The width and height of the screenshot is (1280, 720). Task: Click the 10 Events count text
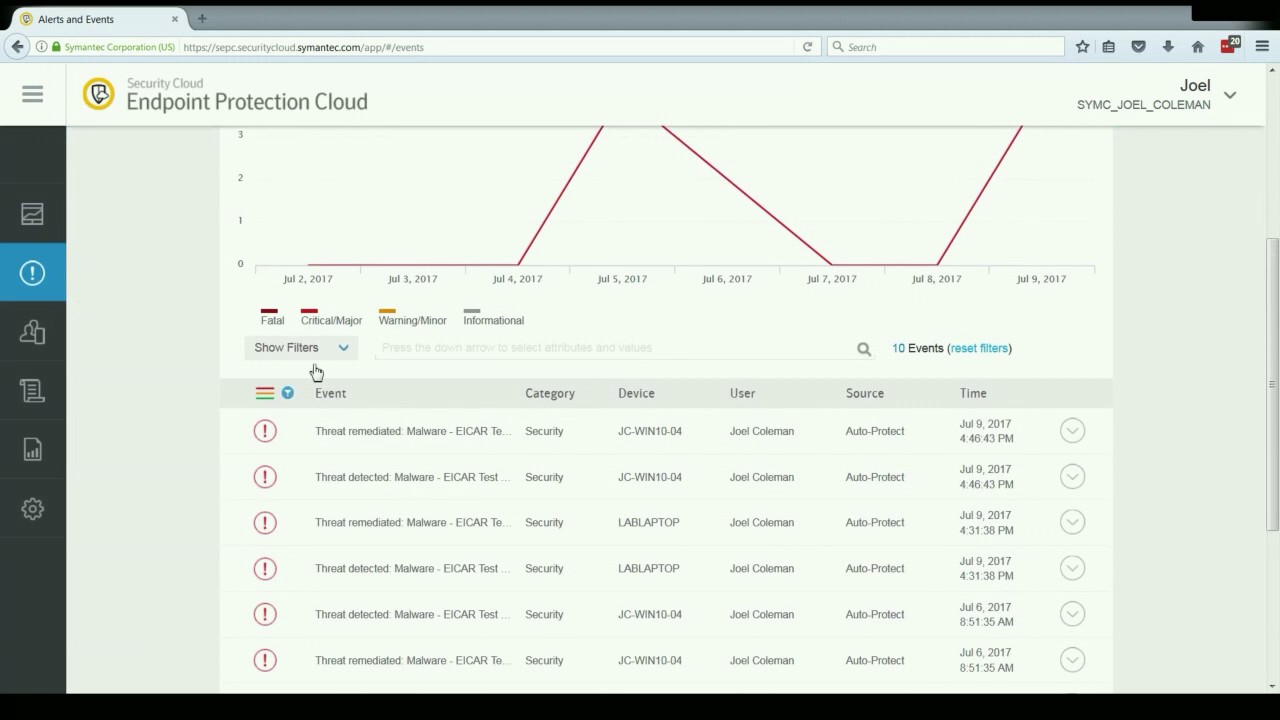(917, 348)
